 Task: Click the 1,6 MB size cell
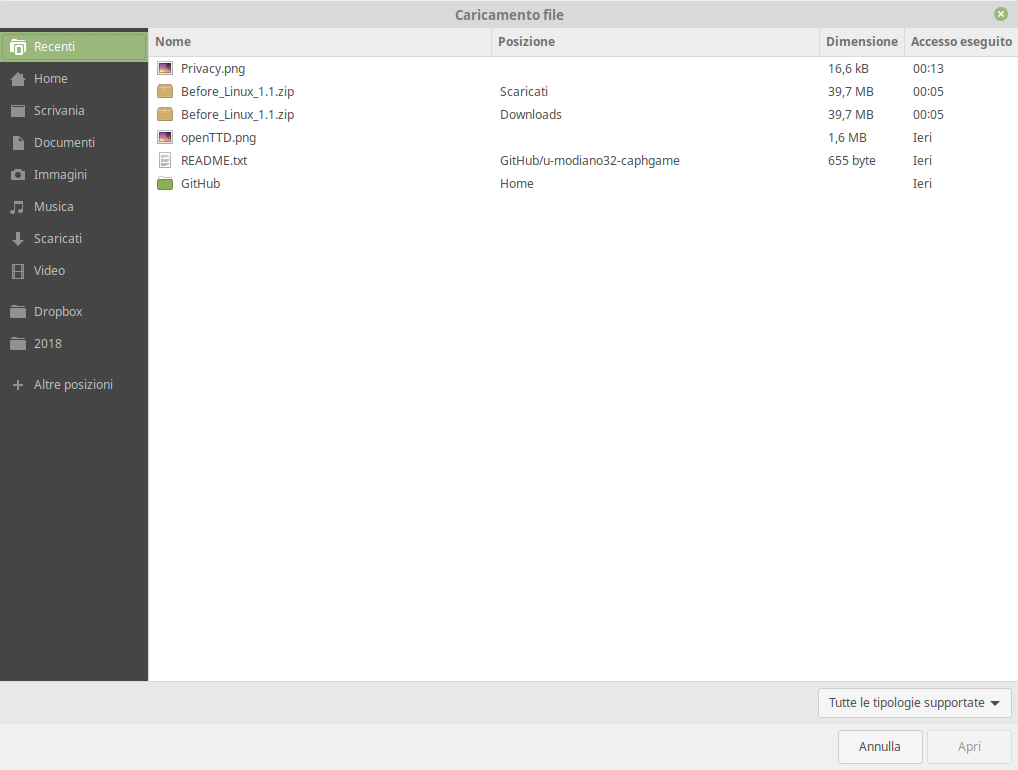[x=847, y=138]
